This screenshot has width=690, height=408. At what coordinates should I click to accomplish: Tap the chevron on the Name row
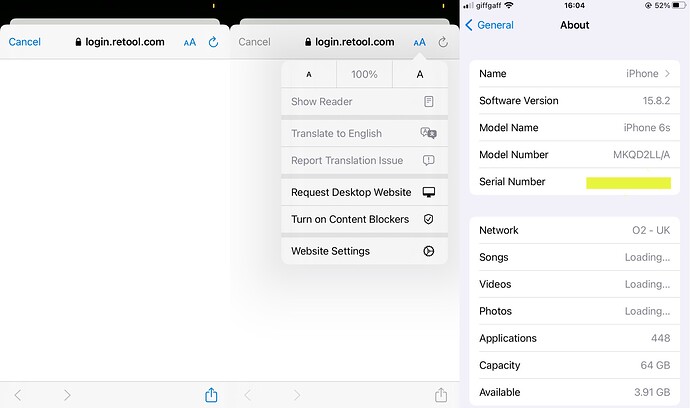click(668, 74)
